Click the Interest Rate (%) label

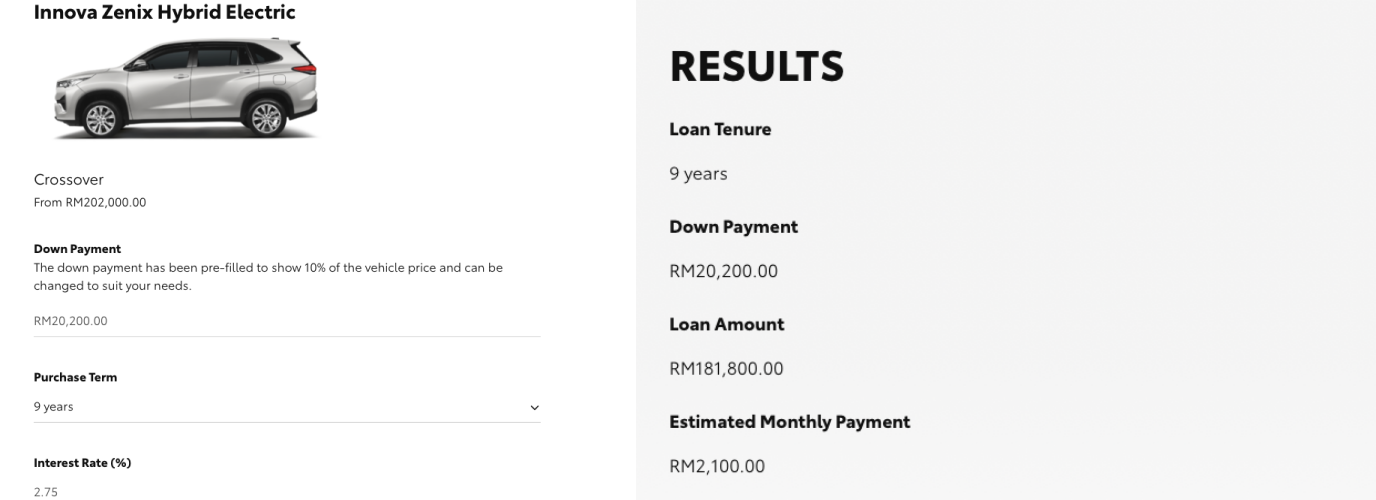click(82, 463)
